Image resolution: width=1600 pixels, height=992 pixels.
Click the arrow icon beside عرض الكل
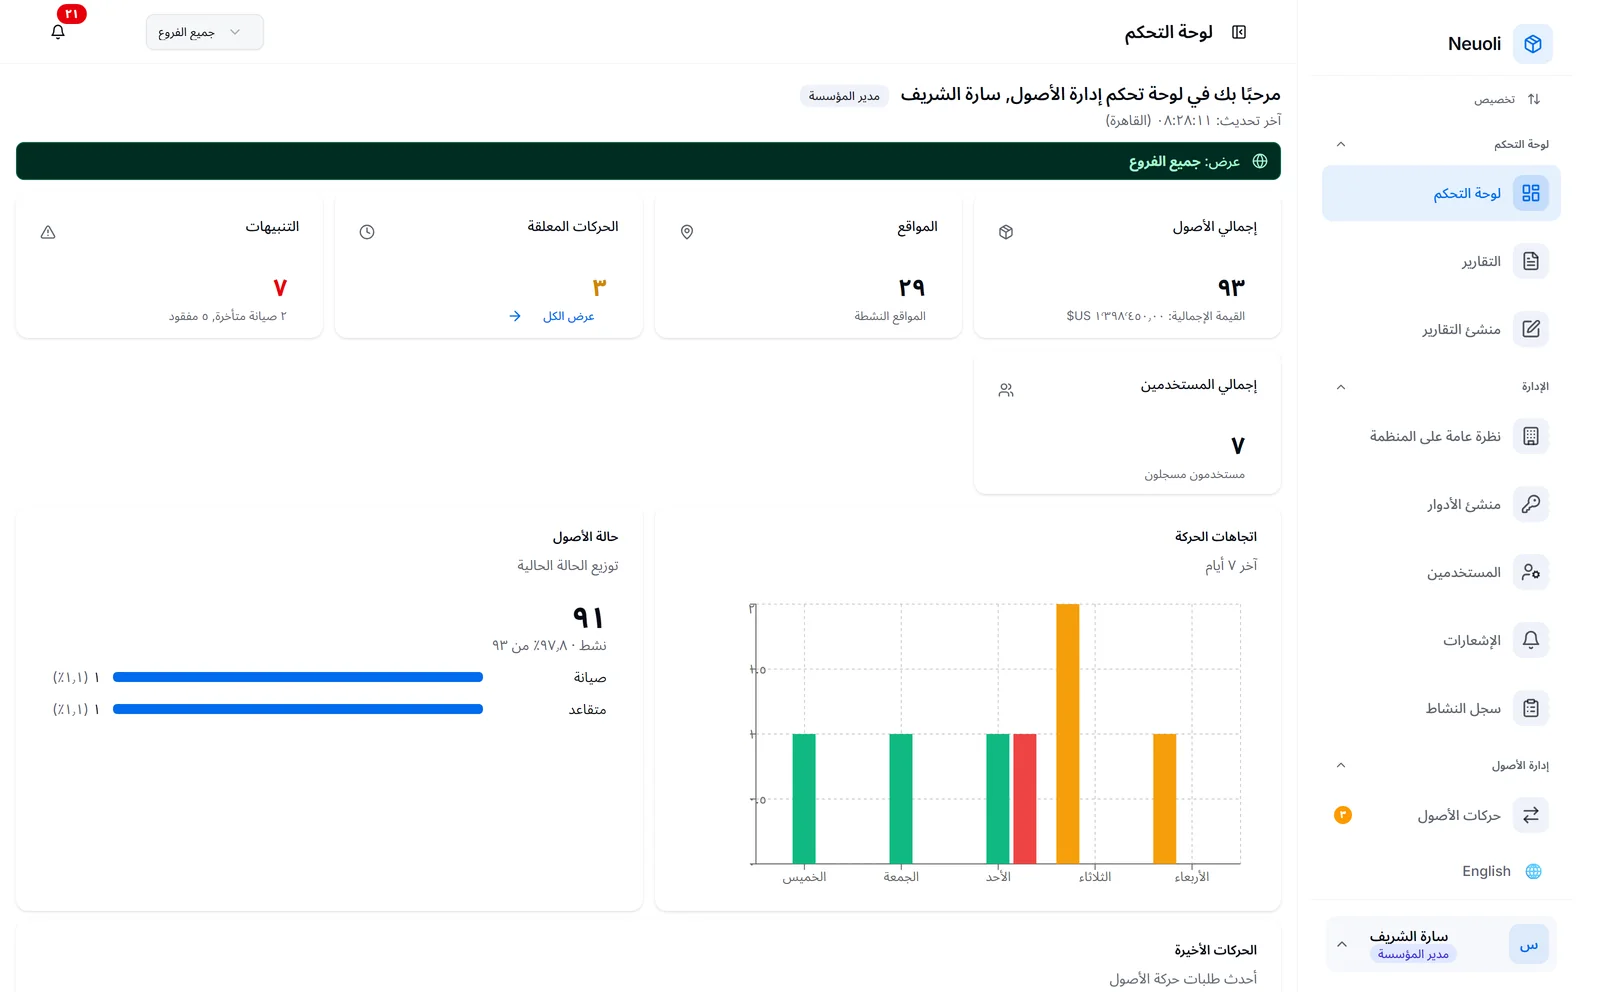click(515, 316)
